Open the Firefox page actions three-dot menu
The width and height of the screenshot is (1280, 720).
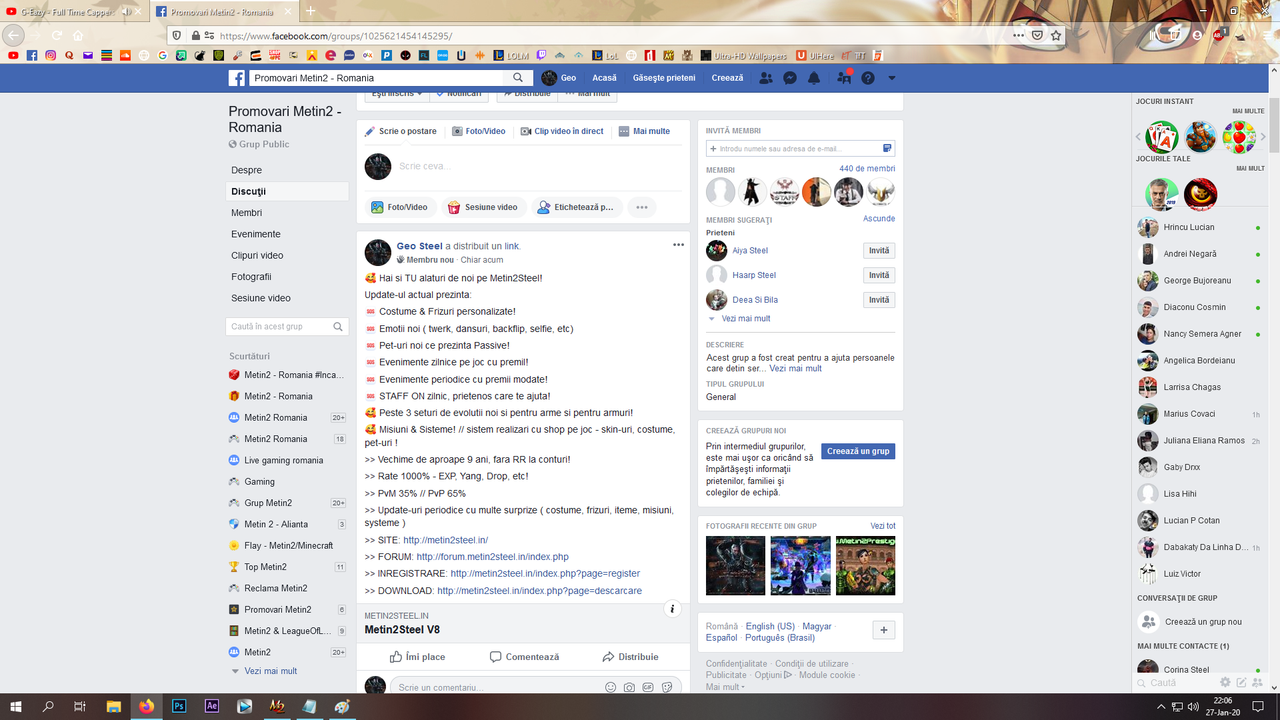click(x=1018, y=35)
